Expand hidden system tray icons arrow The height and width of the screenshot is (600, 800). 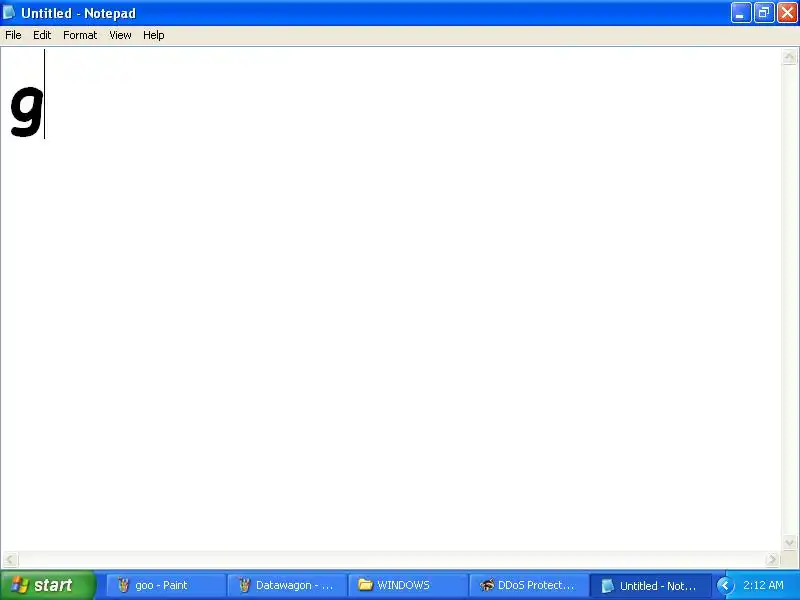point(725,585)
